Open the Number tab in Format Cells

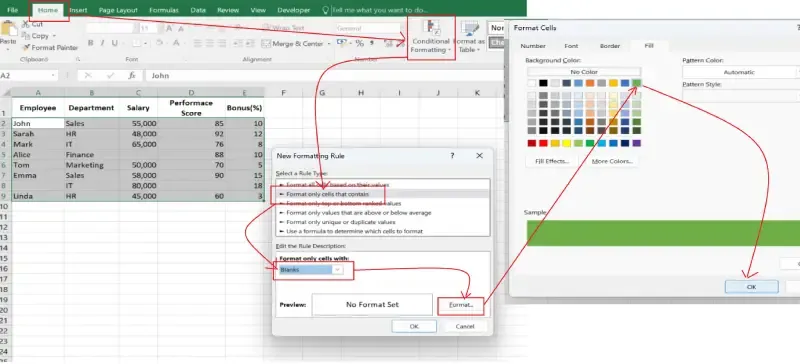click(533, 46)
